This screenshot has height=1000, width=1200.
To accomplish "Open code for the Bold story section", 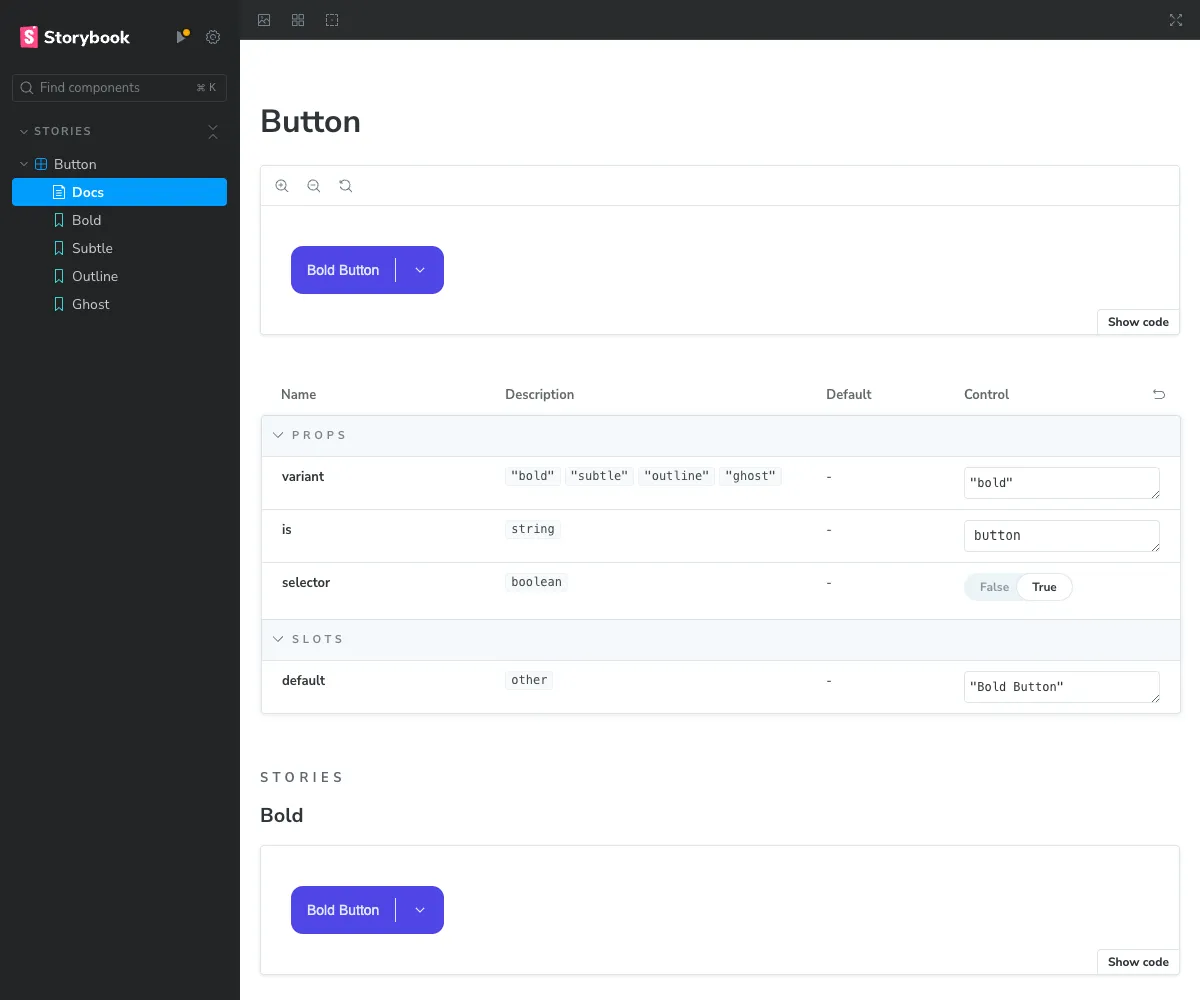I will point(1137,961).
